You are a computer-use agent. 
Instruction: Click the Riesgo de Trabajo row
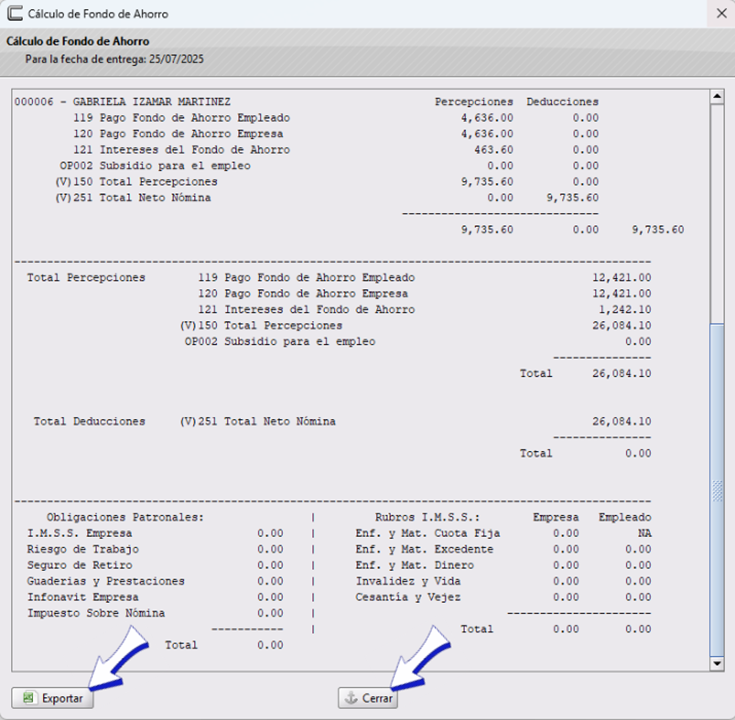coord(155,549)
